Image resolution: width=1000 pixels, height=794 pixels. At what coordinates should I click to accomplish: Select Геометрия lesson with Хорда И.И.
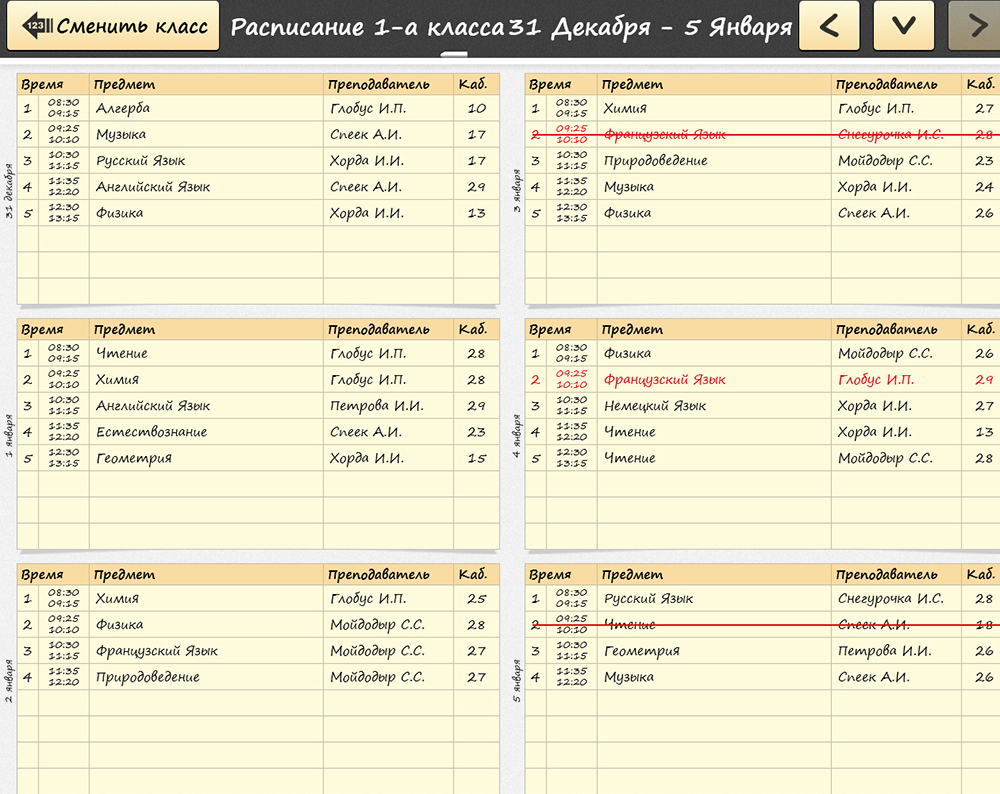(x=258, y=458)
